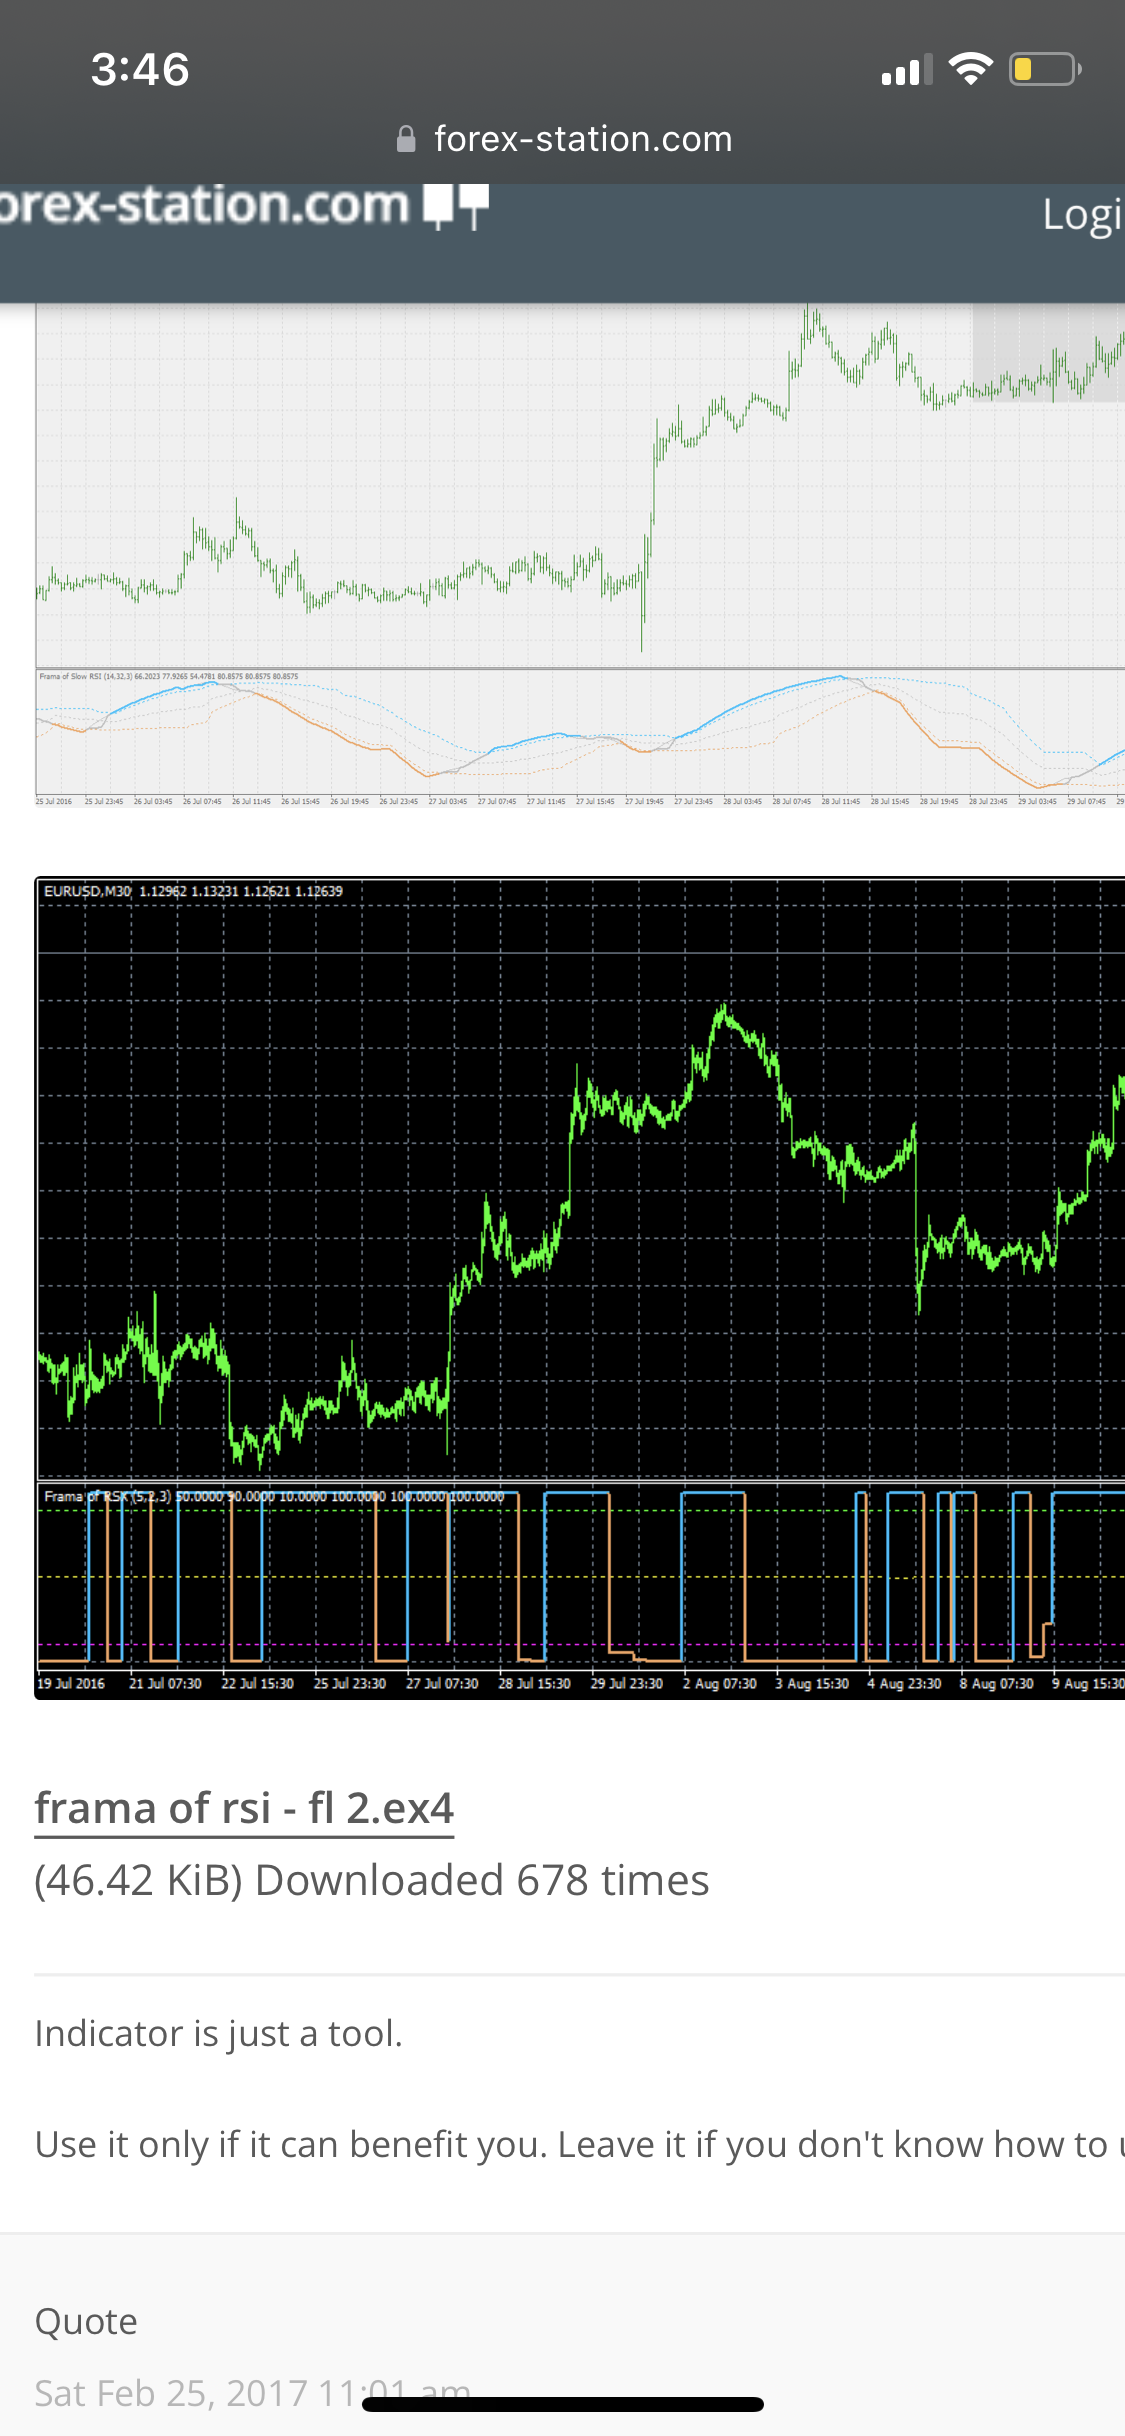Tap the 3:46 clock in status bar
Image resolution: width=1125 pixels, height=2436 pixels.
[x=140, y=69]
